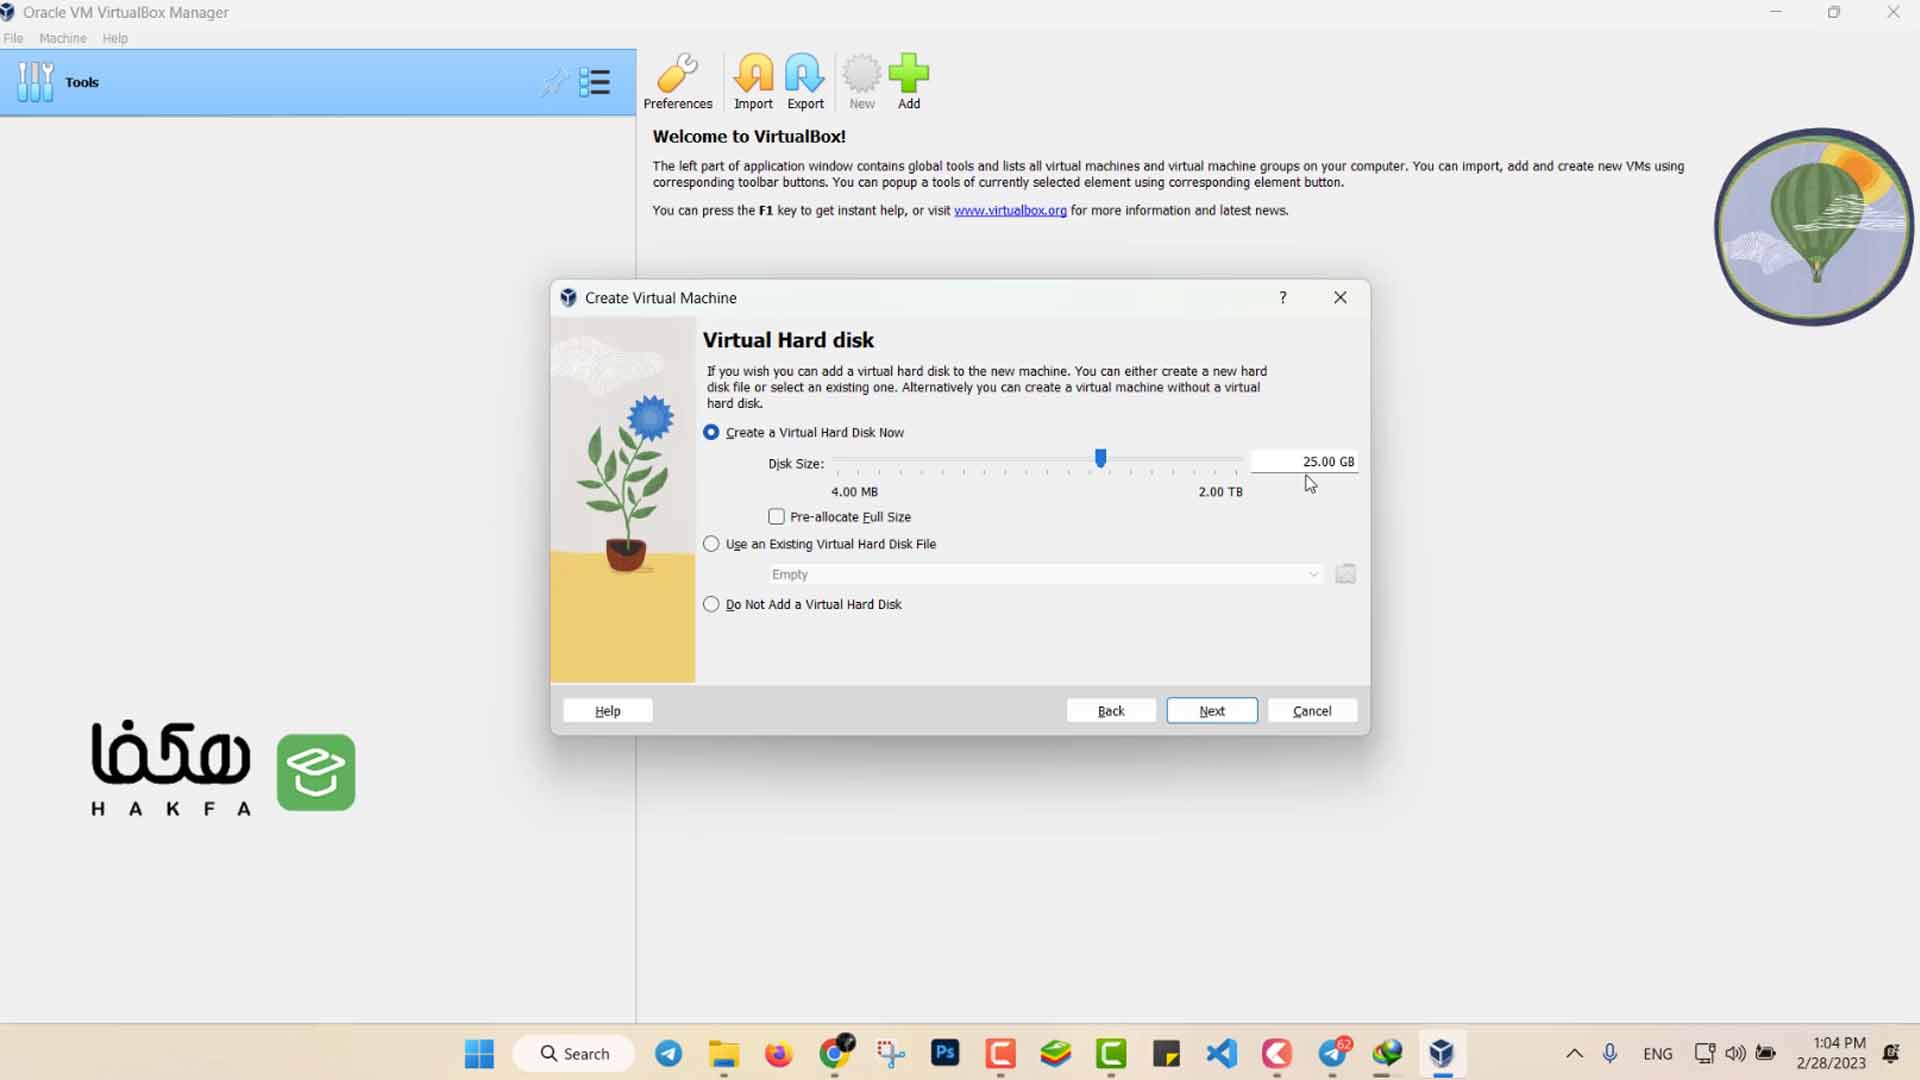Click the Help button in the dialog
This screenshot has height=1080, width=1920.
(x=608, y=710)
